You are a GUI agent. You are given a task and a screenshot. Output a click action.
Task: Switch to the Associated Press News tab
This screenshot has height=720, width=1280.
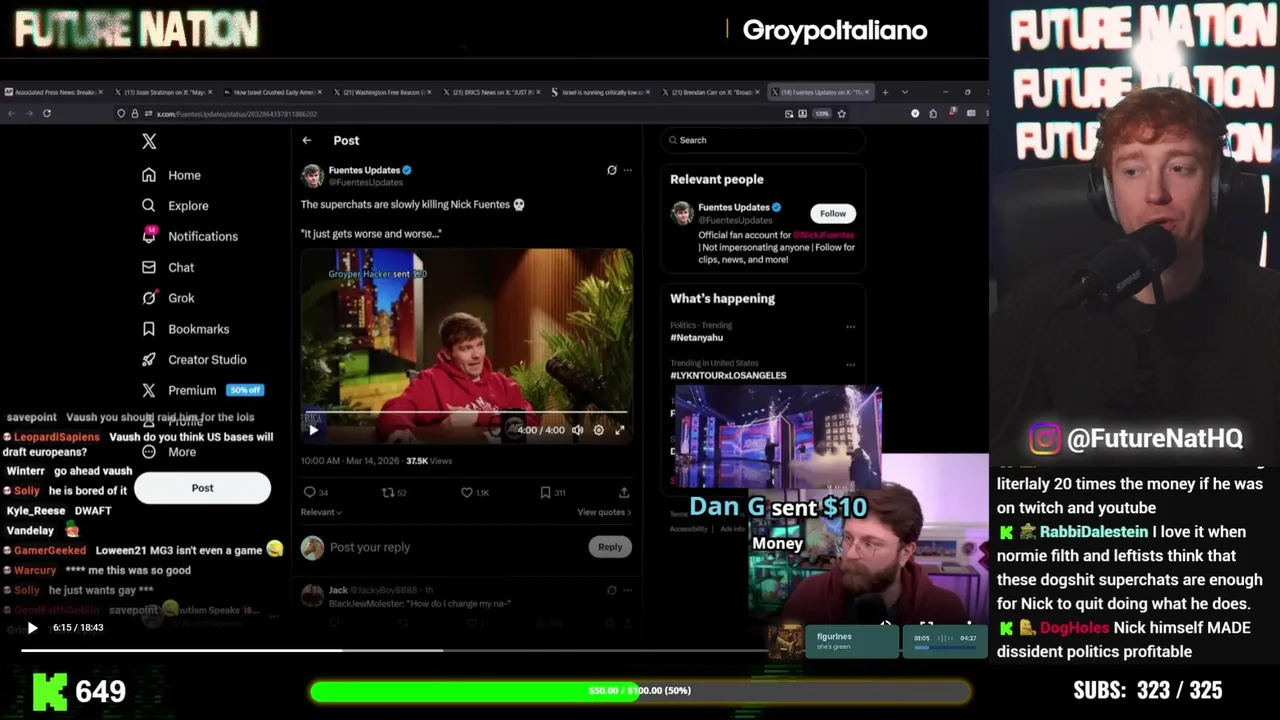54,92
